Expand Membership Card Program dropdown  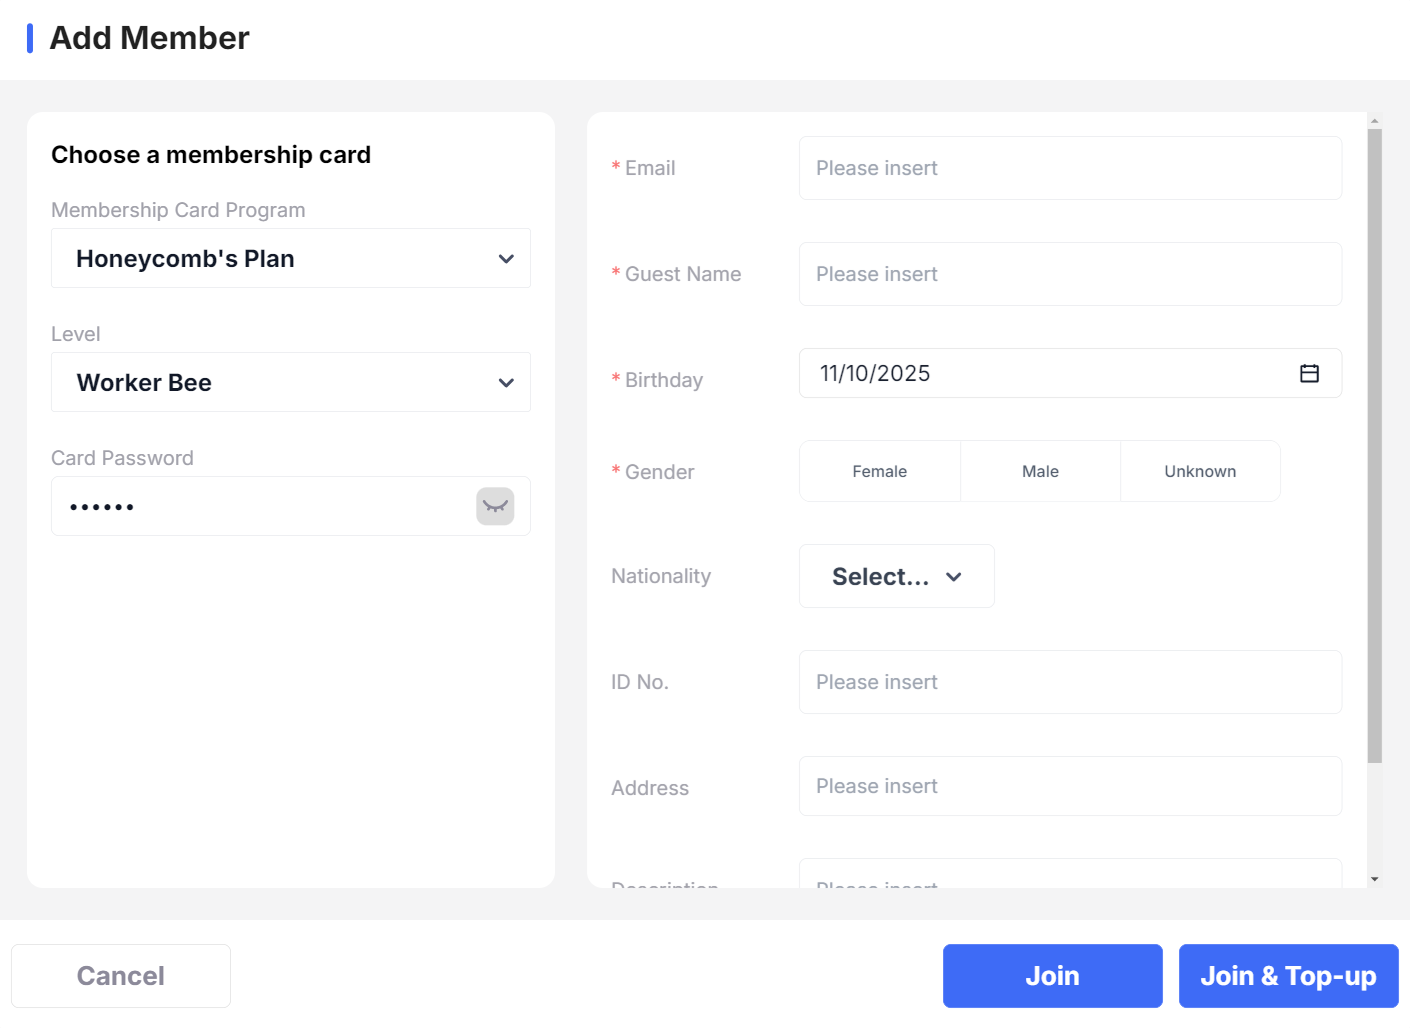coord(291,258)
